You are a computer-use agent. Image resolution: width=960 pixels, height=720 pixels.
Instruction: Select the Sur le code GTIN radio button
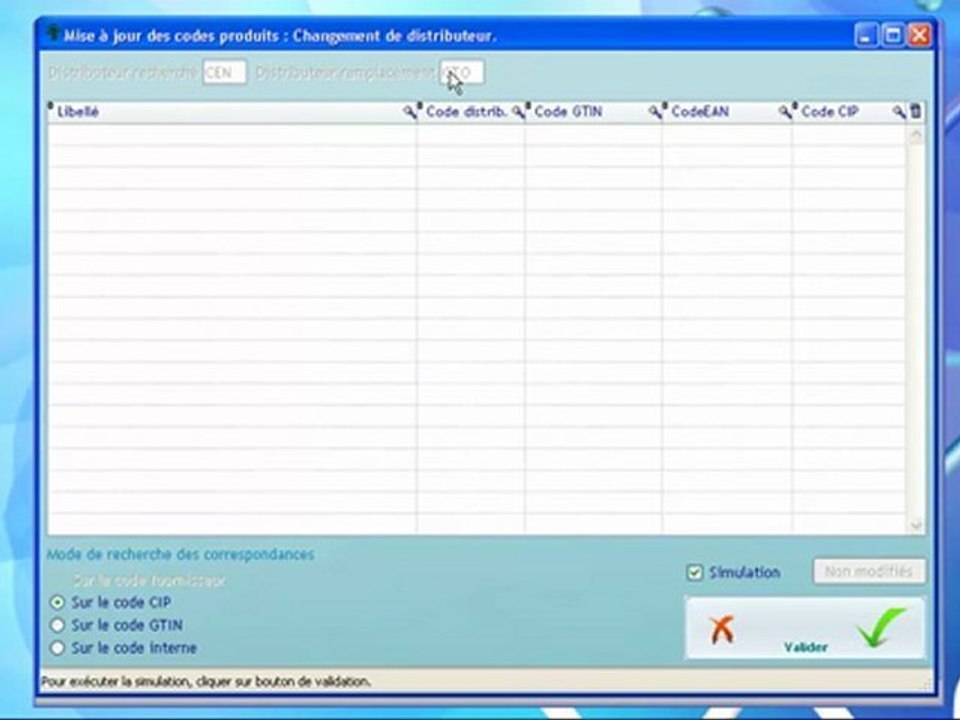coord(57,625)
